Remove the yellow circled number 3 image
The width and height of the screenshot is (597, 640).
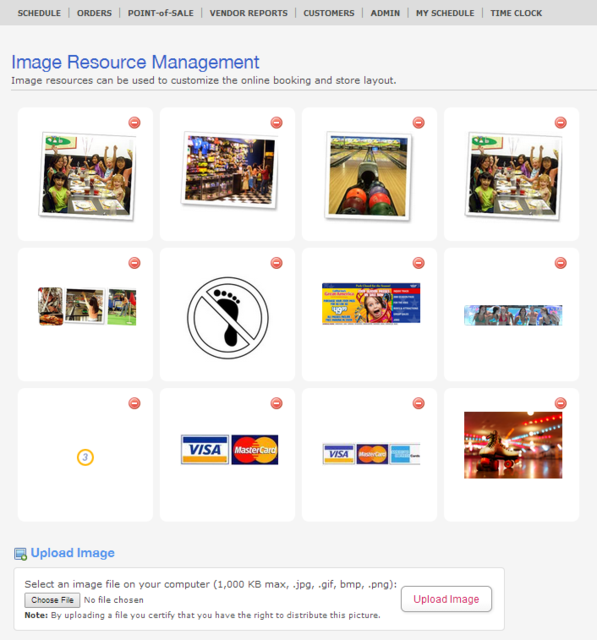tap(134, 403)
